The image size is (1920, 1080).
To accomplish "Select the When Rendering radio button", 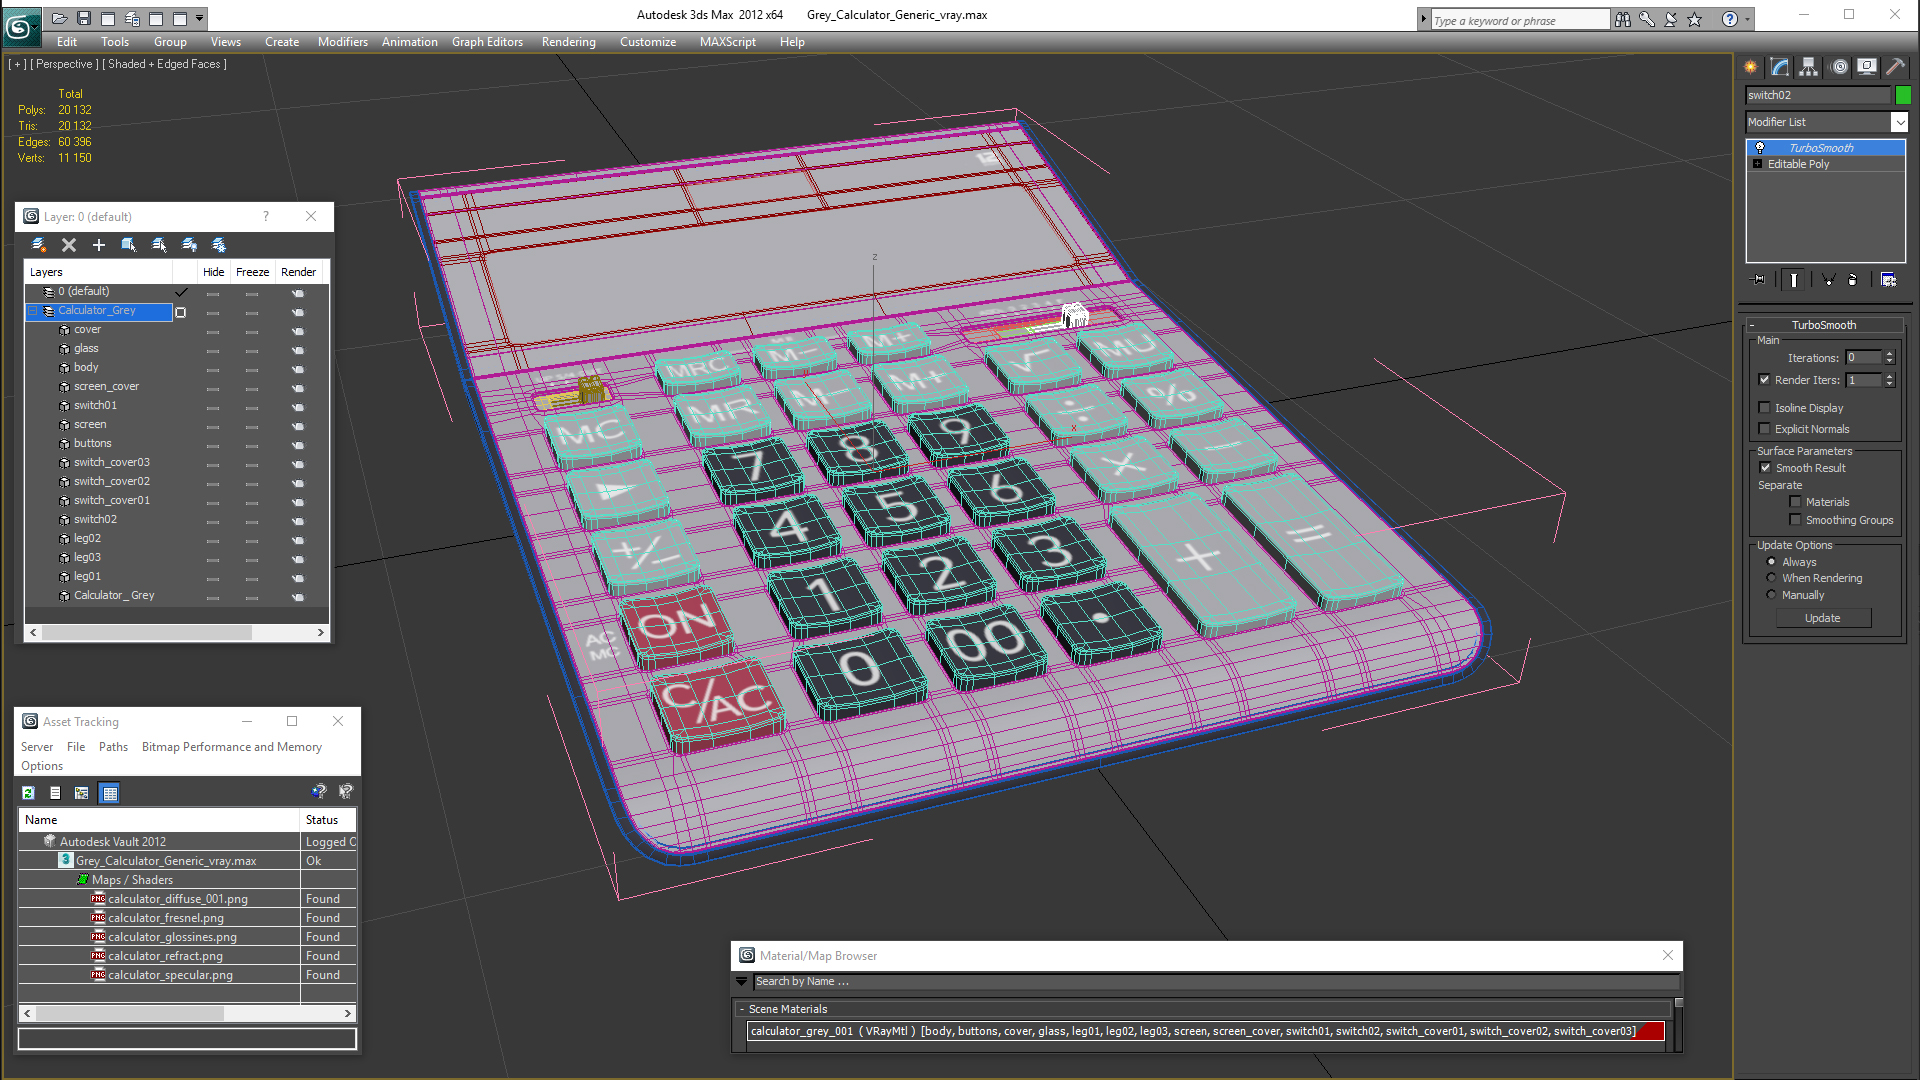I will (x=1772, y=578).
